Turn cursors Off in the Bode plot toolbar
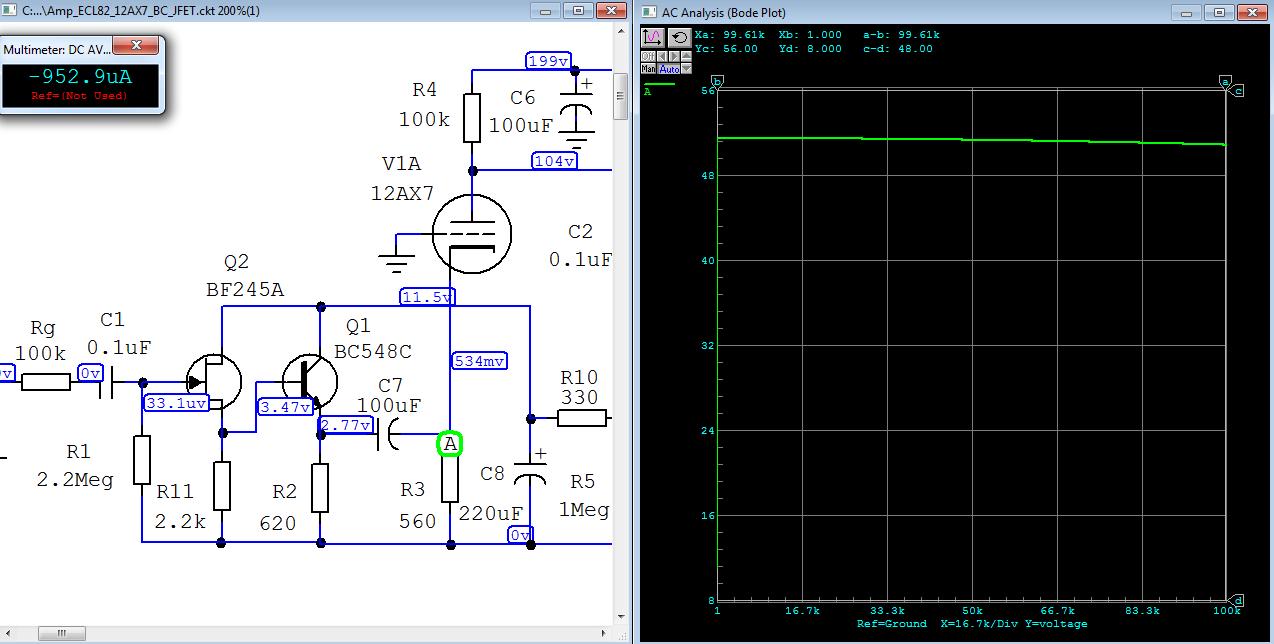1274x644 pixels. click(648, 56)
